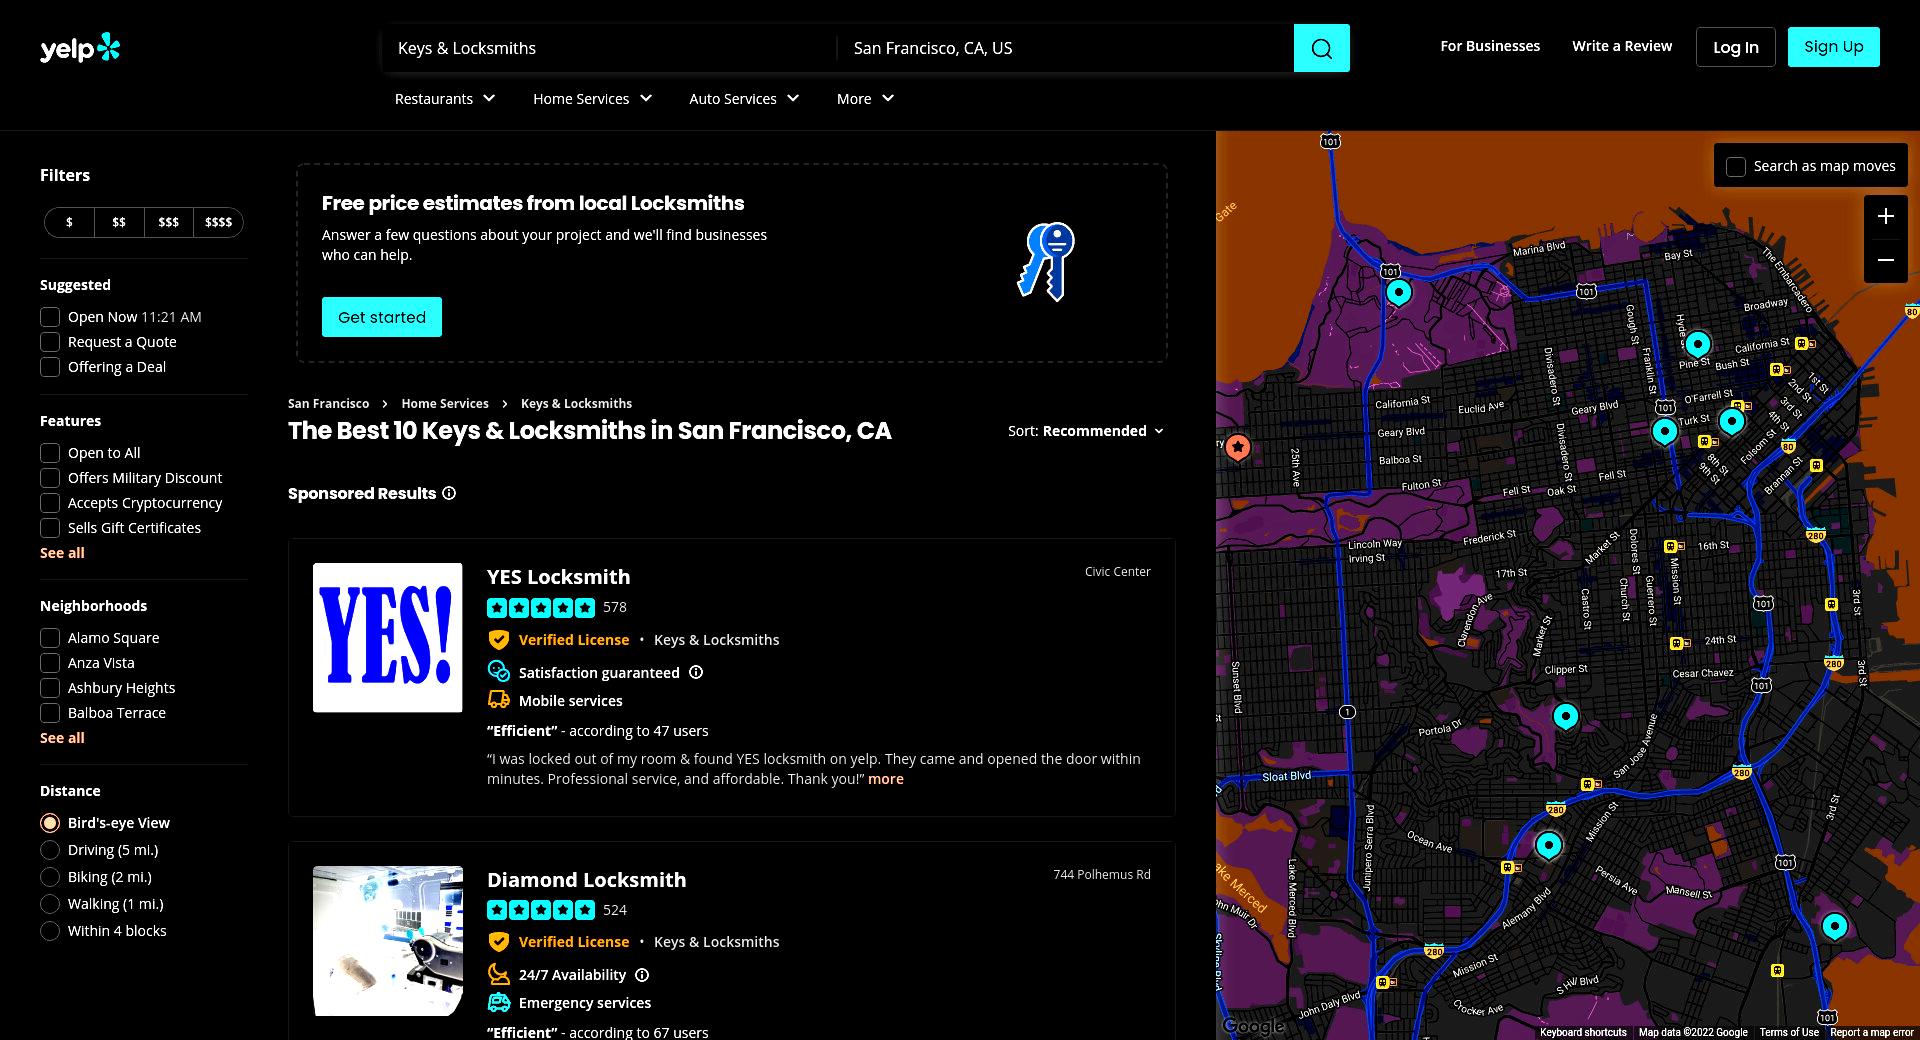This screenshot has height=1040, width=1920.
Task: Select Driving (5 mi.) distance
Action: pos(50,850)
